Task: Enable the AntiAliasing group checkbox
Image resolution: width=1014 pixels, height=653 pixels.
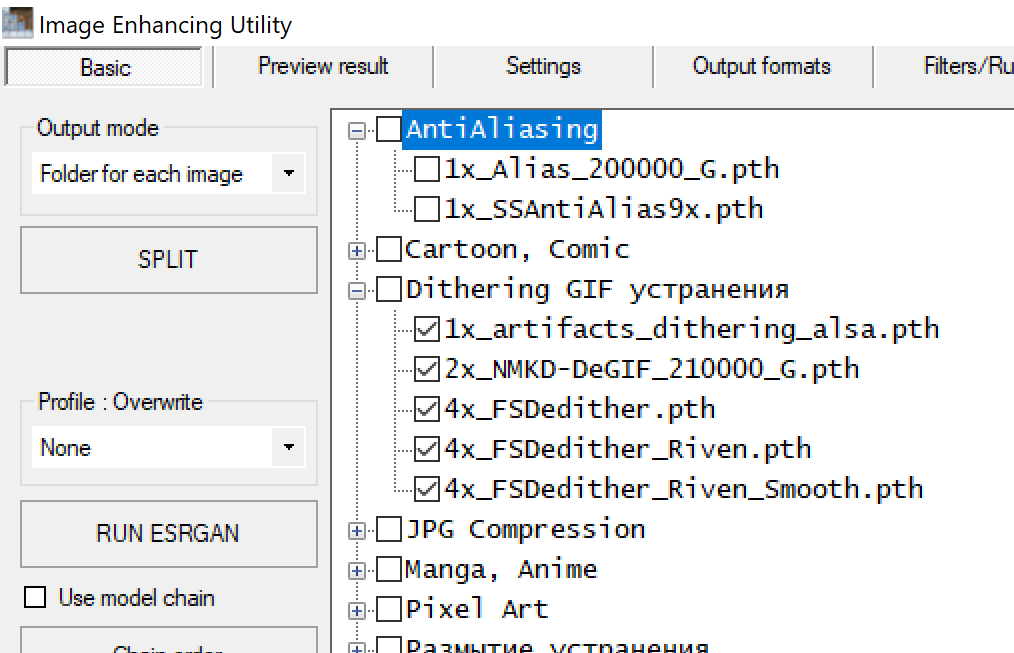Action: coord(387,129)
